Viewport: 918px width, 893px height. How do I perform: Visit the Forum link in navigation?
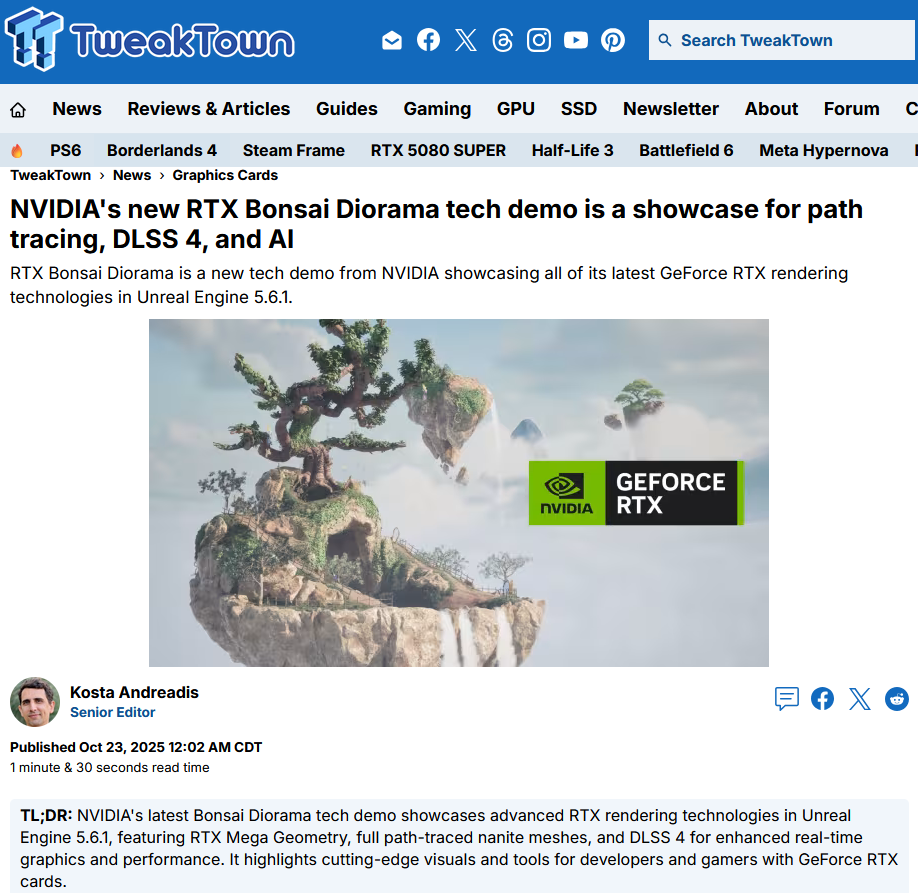click(851, 109)
